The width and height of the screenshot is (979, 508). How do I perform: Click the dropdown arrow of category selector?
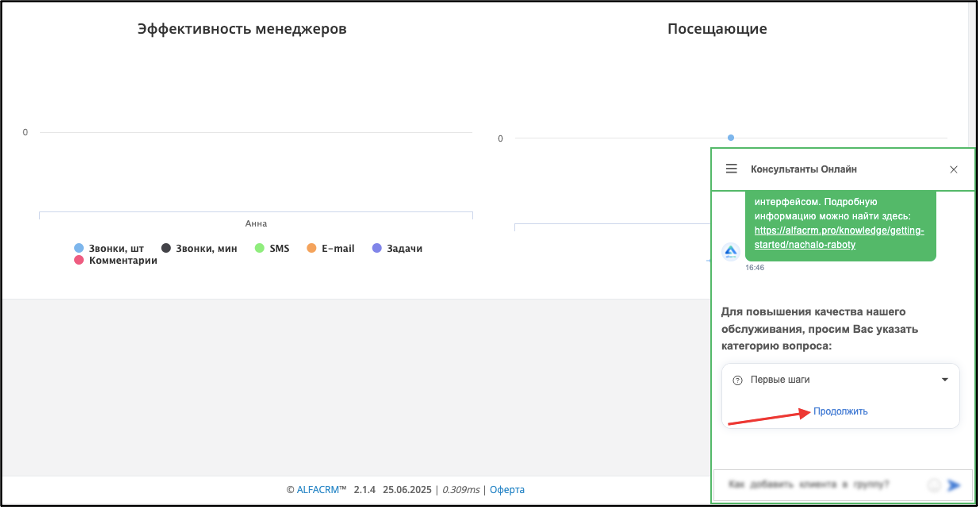pos(945,379)
